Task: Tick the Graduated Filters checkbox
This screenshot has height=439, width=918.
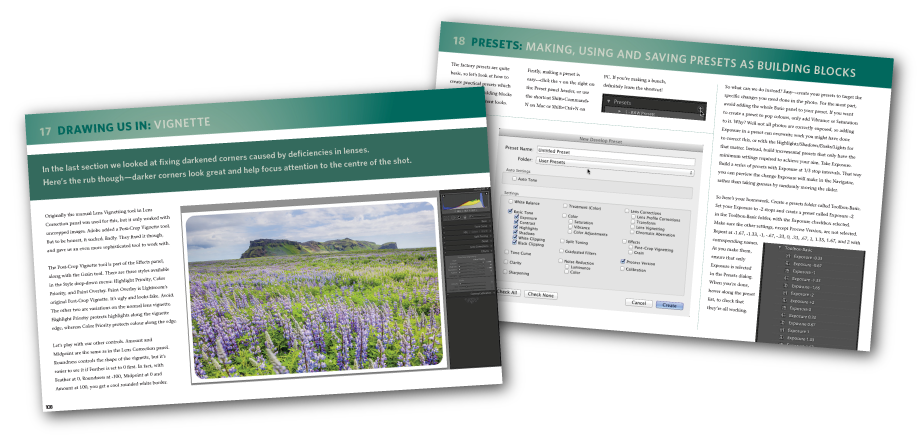Action: 561,251
